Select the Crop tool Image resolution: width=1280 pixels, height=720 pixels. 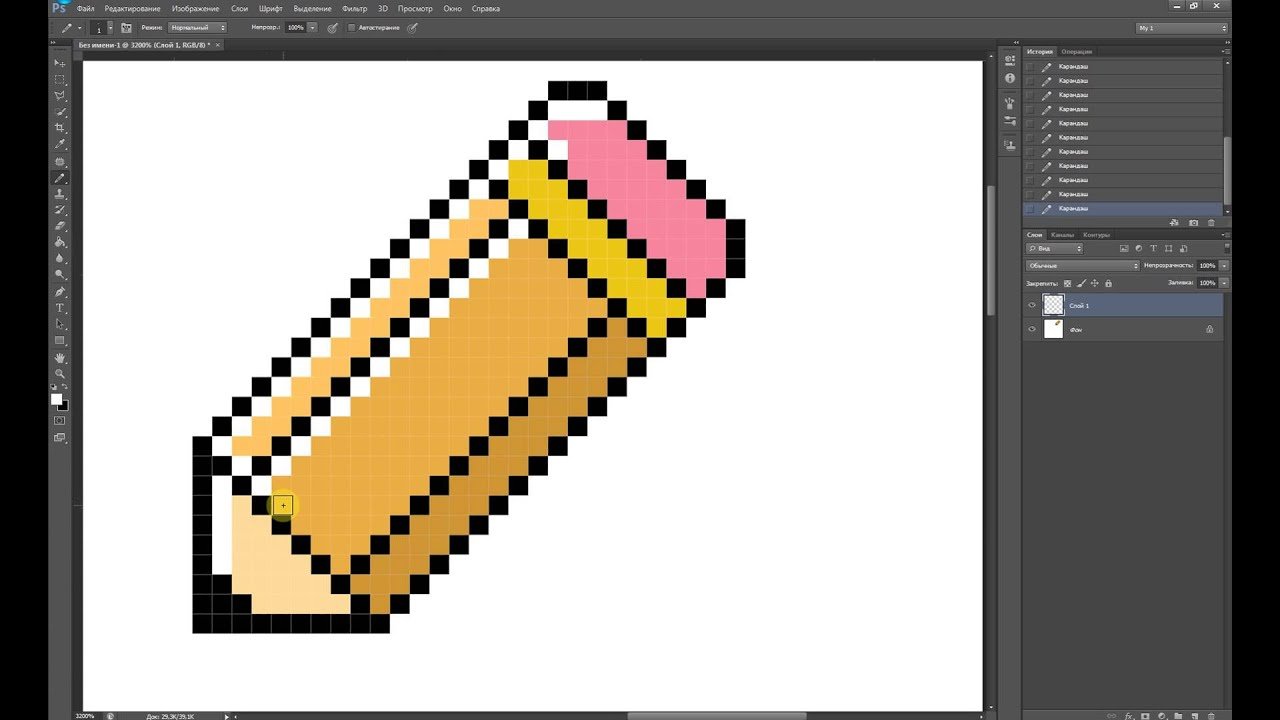pos(60,128)
